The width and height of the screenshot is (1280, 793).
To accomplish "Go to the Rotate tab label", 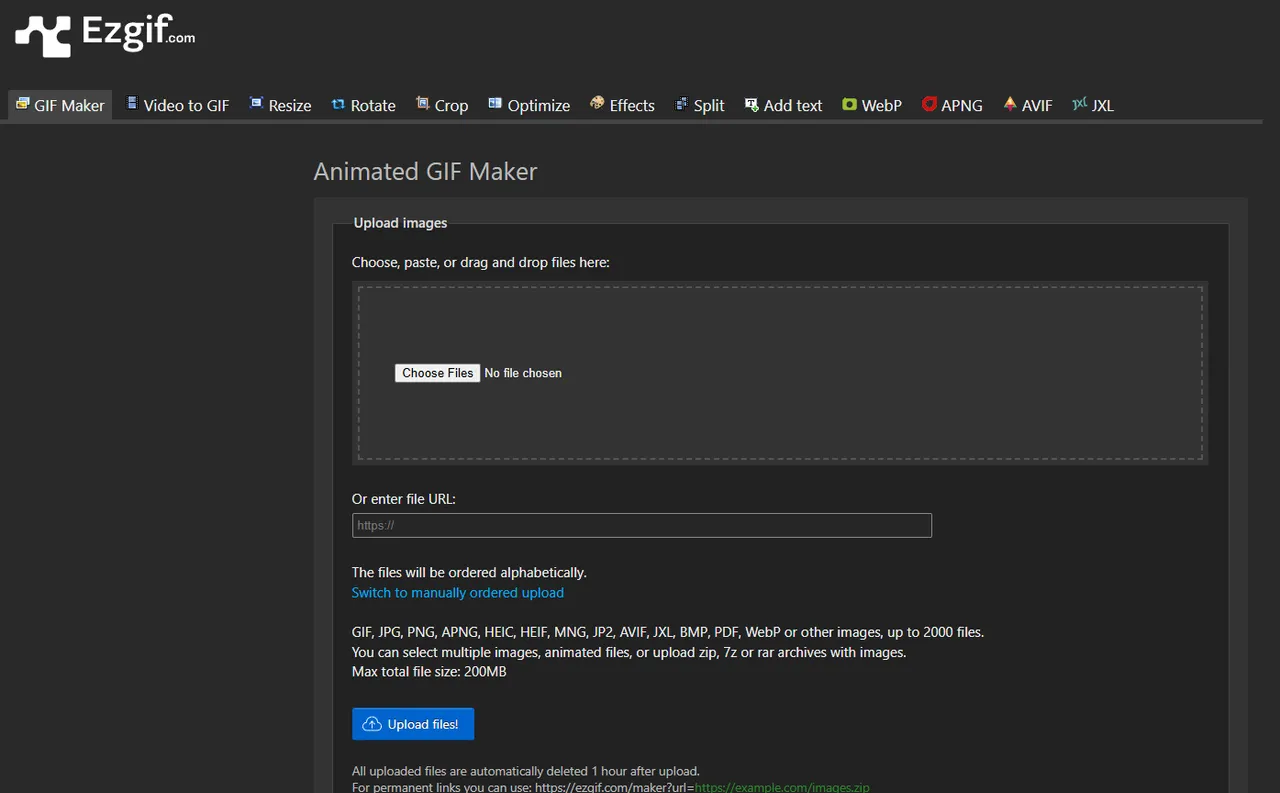I will 373,105.
